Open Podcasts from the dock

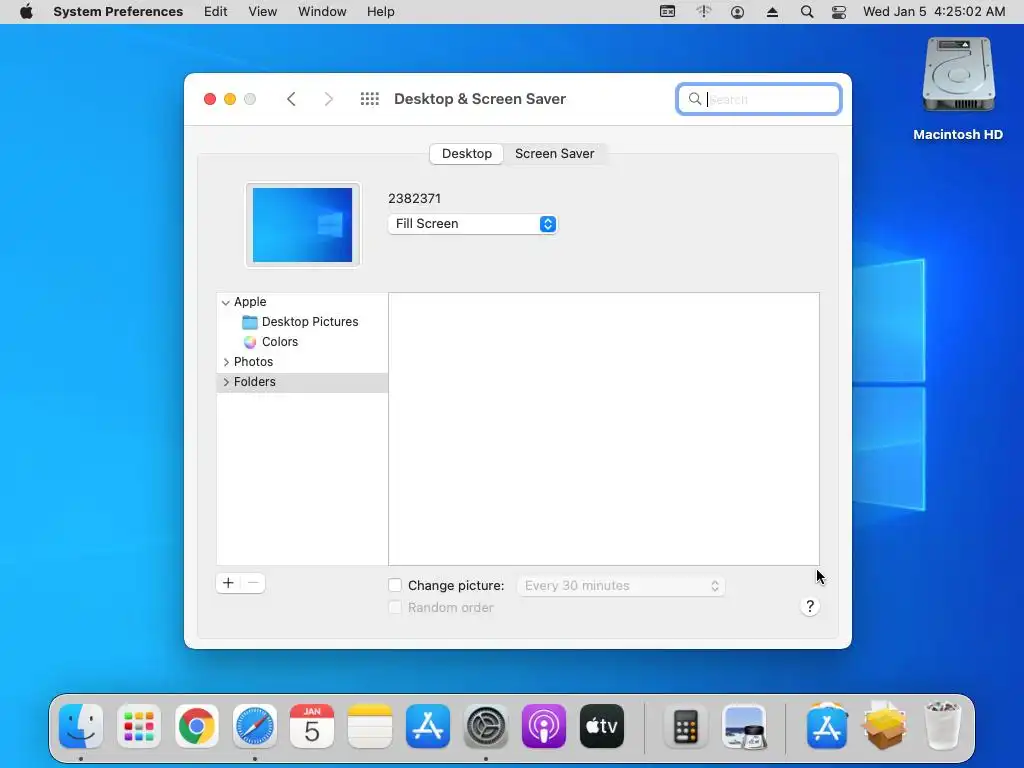543,726
